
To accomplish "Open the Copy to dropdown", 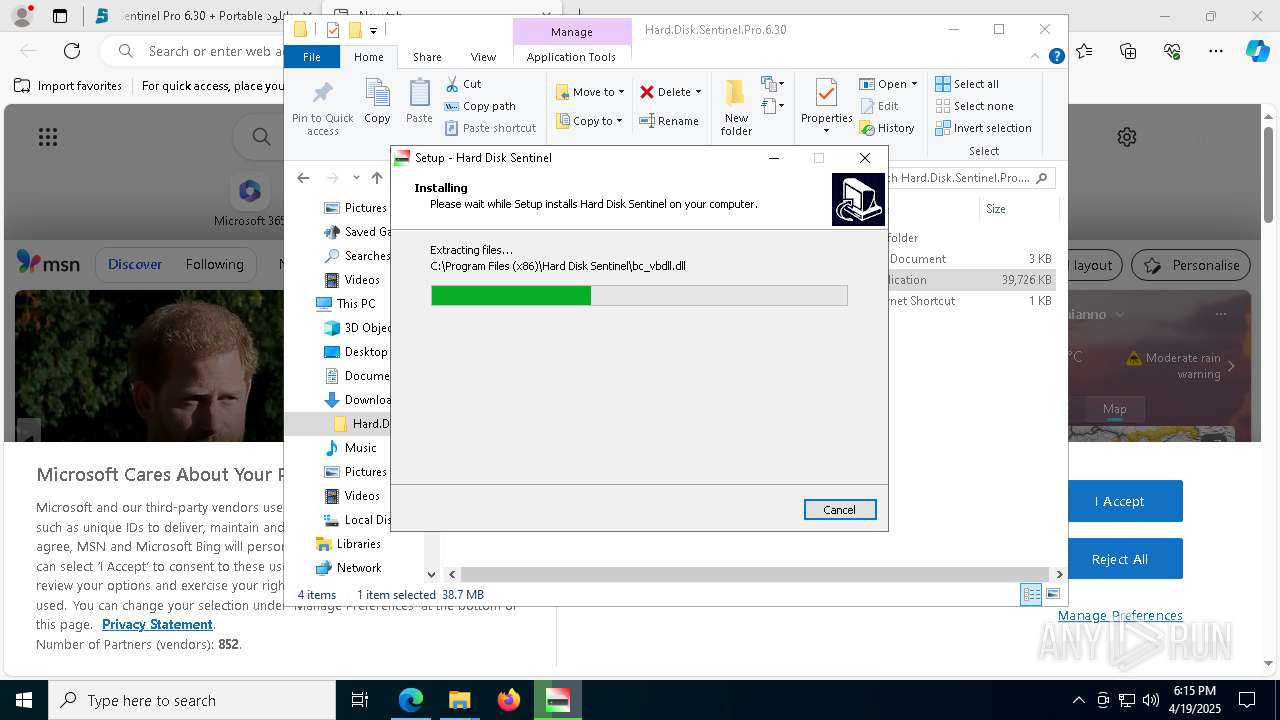I will (589, 121).
